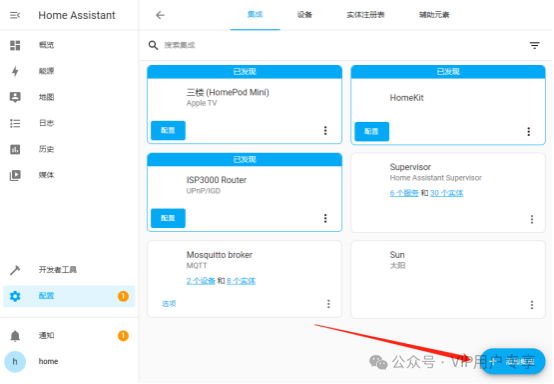Open HomePod Mini card three-dot menu
The width and height of the screenshot is (554, 384).
(x=325, y=131)
